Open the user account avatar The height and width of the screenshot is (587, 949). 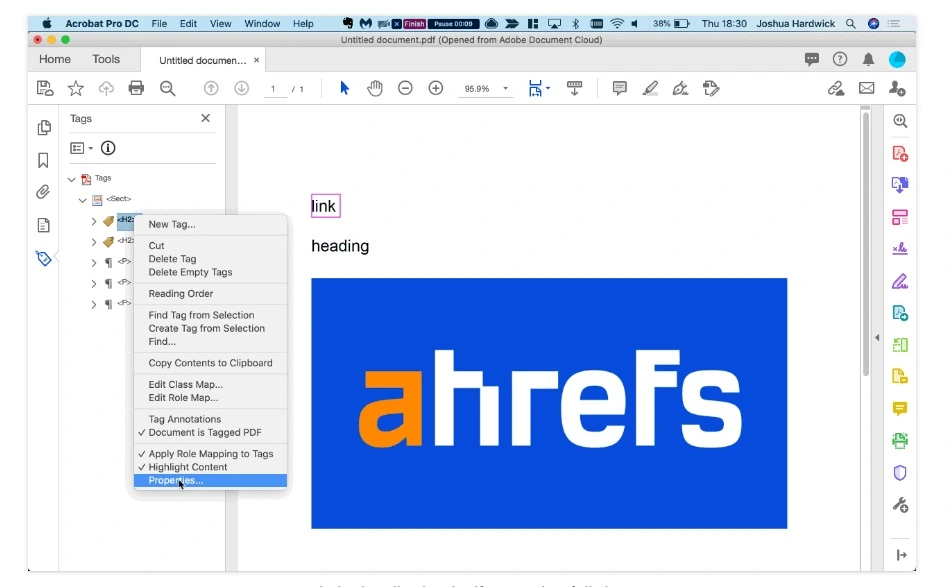[897, 59]
